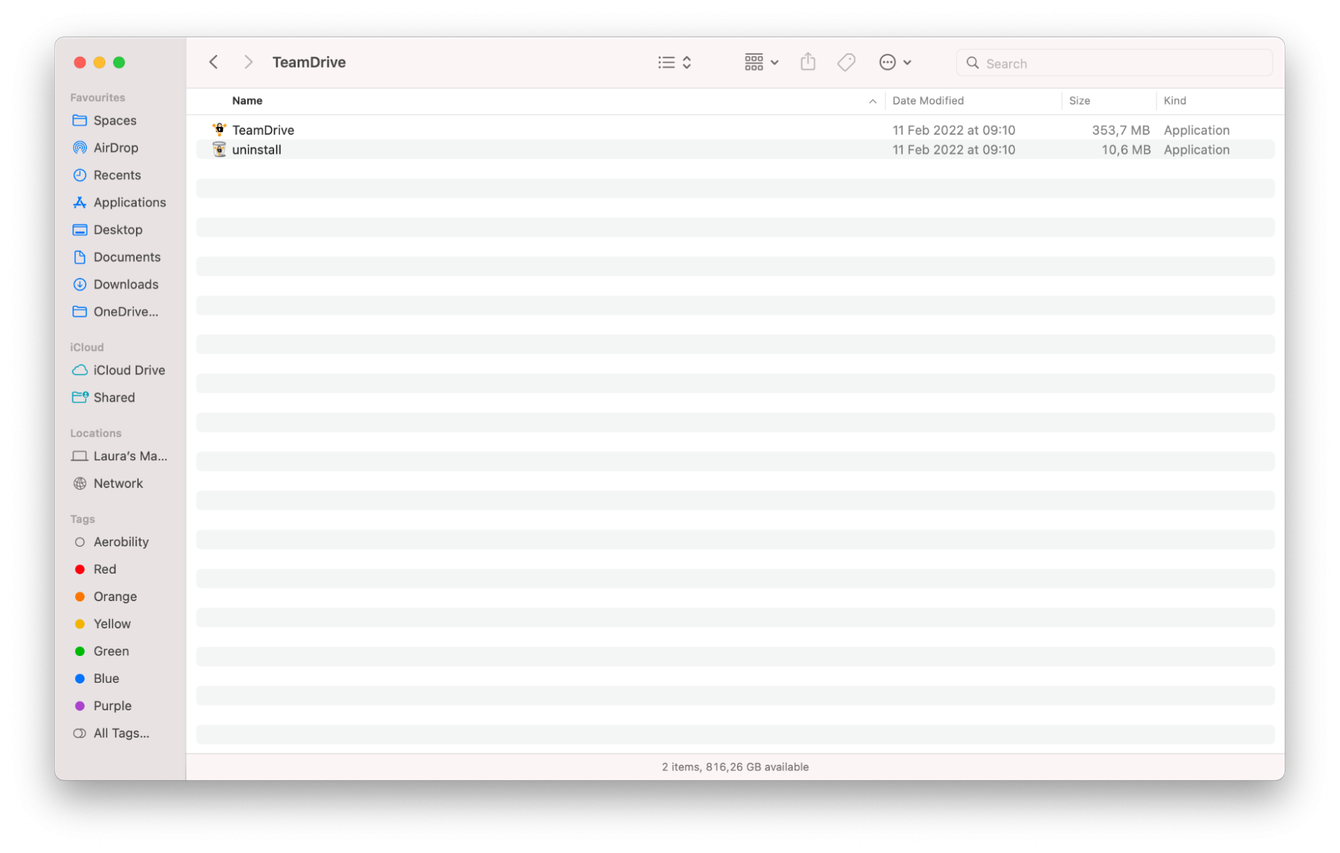1340x853 pixels.
Task: Click the Share toolbar icon
Action: click(x=808, y=62)
